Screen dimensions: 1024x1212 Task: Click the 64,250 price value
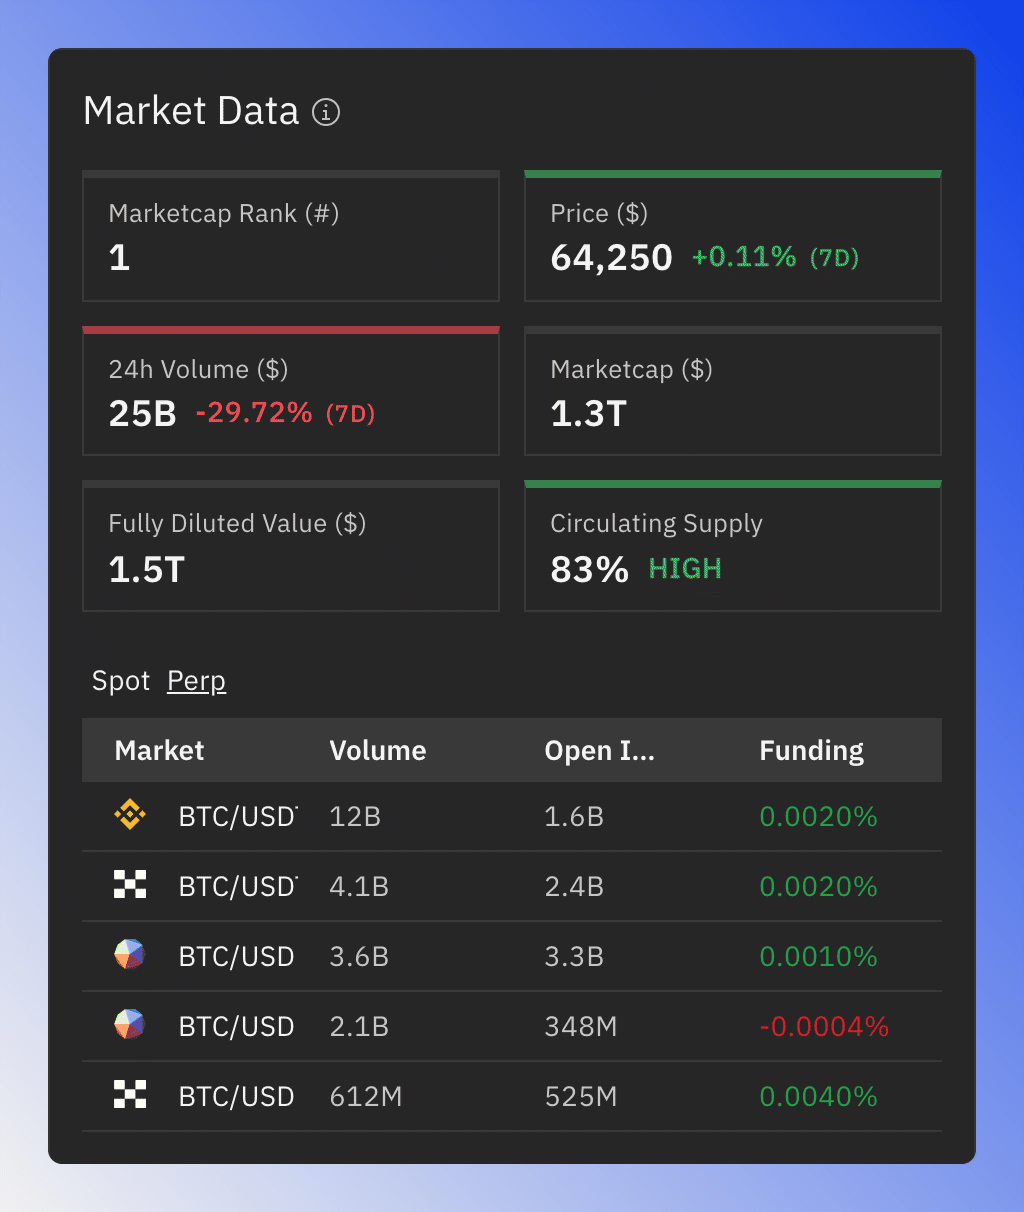point(611,258)
